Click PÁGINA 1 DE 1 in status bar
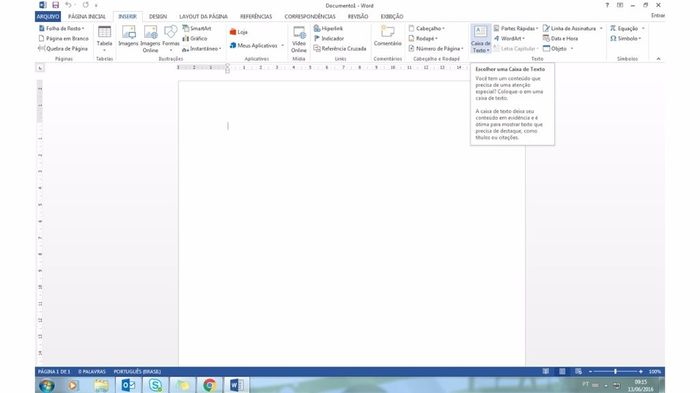The image size is (700, 393). pyautogui.click(x=54, y=371)
